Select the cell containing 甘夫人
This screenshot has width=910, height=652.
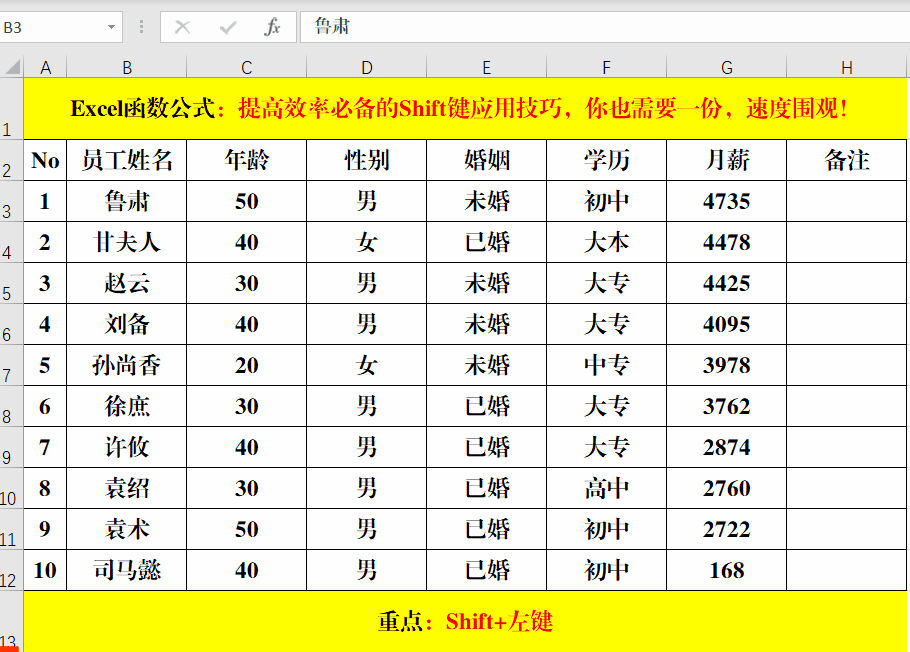pos(127,242)
